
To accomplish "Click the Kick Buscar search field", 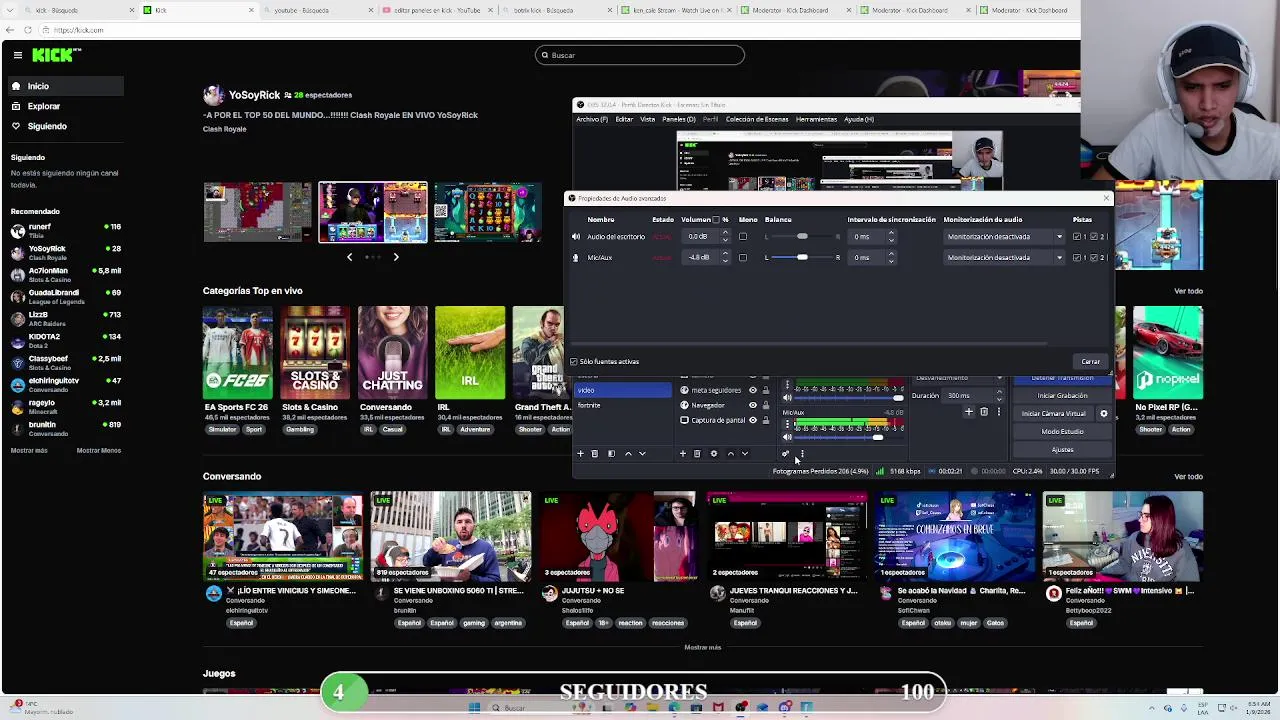I will tap(640, 55).
